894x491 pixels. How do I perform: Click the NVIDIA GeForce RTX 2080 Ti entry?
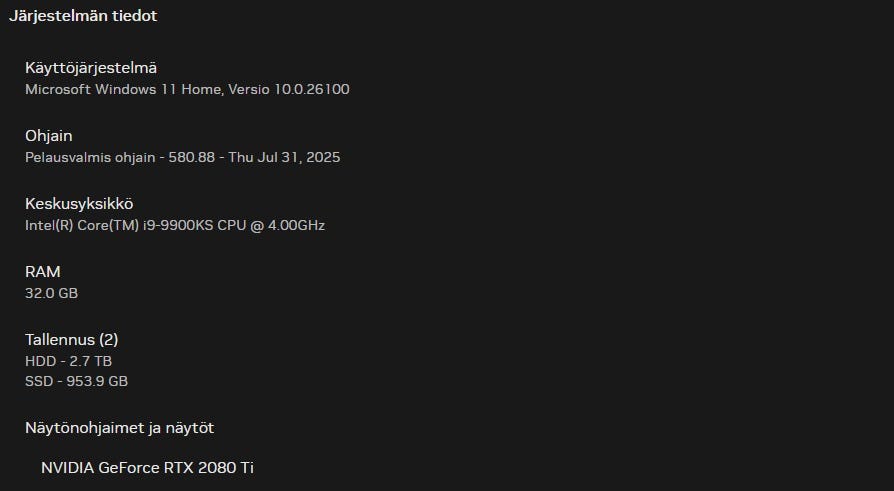[x=147, y=468]
